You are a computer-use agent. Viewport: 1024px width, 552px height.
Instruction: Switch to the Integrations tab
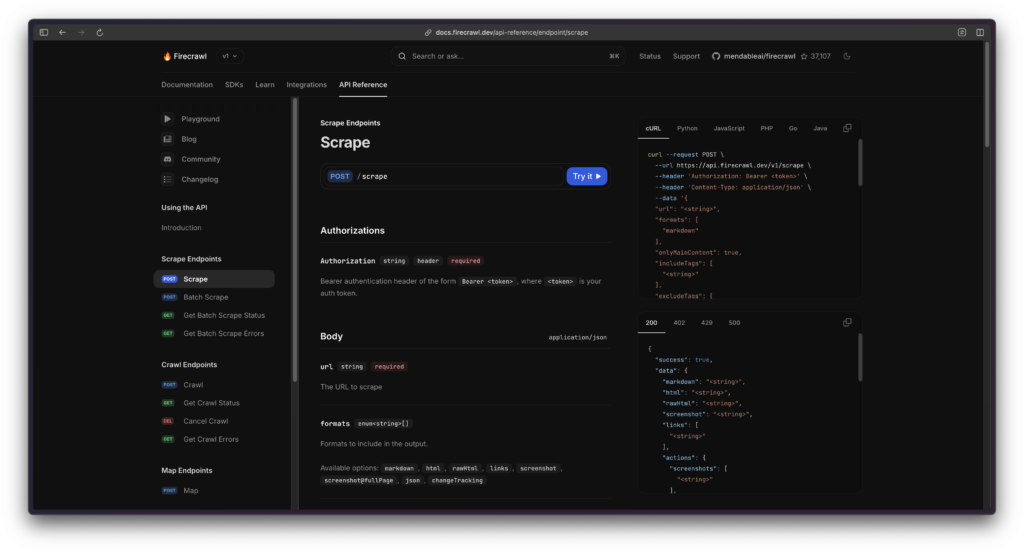(x=306, y=85)
